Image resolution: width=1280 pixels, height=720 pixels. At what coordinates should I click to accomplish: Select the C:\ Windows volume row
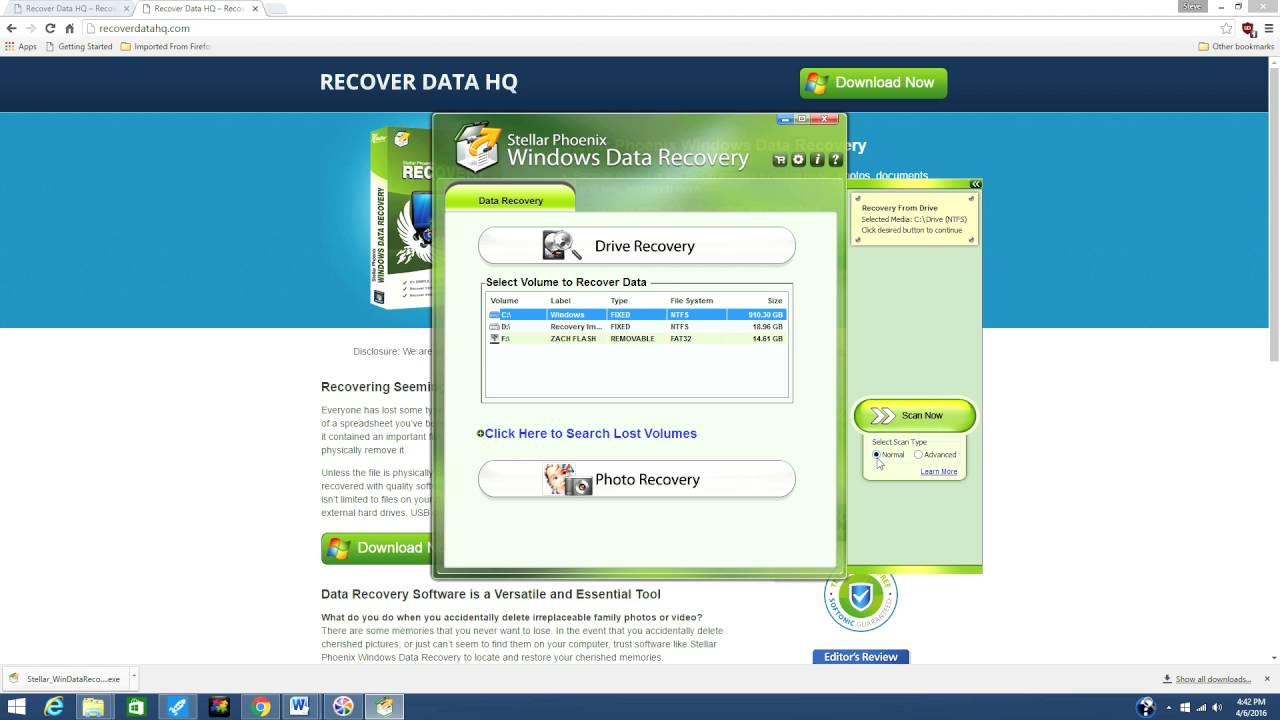[x=637, y=315]
